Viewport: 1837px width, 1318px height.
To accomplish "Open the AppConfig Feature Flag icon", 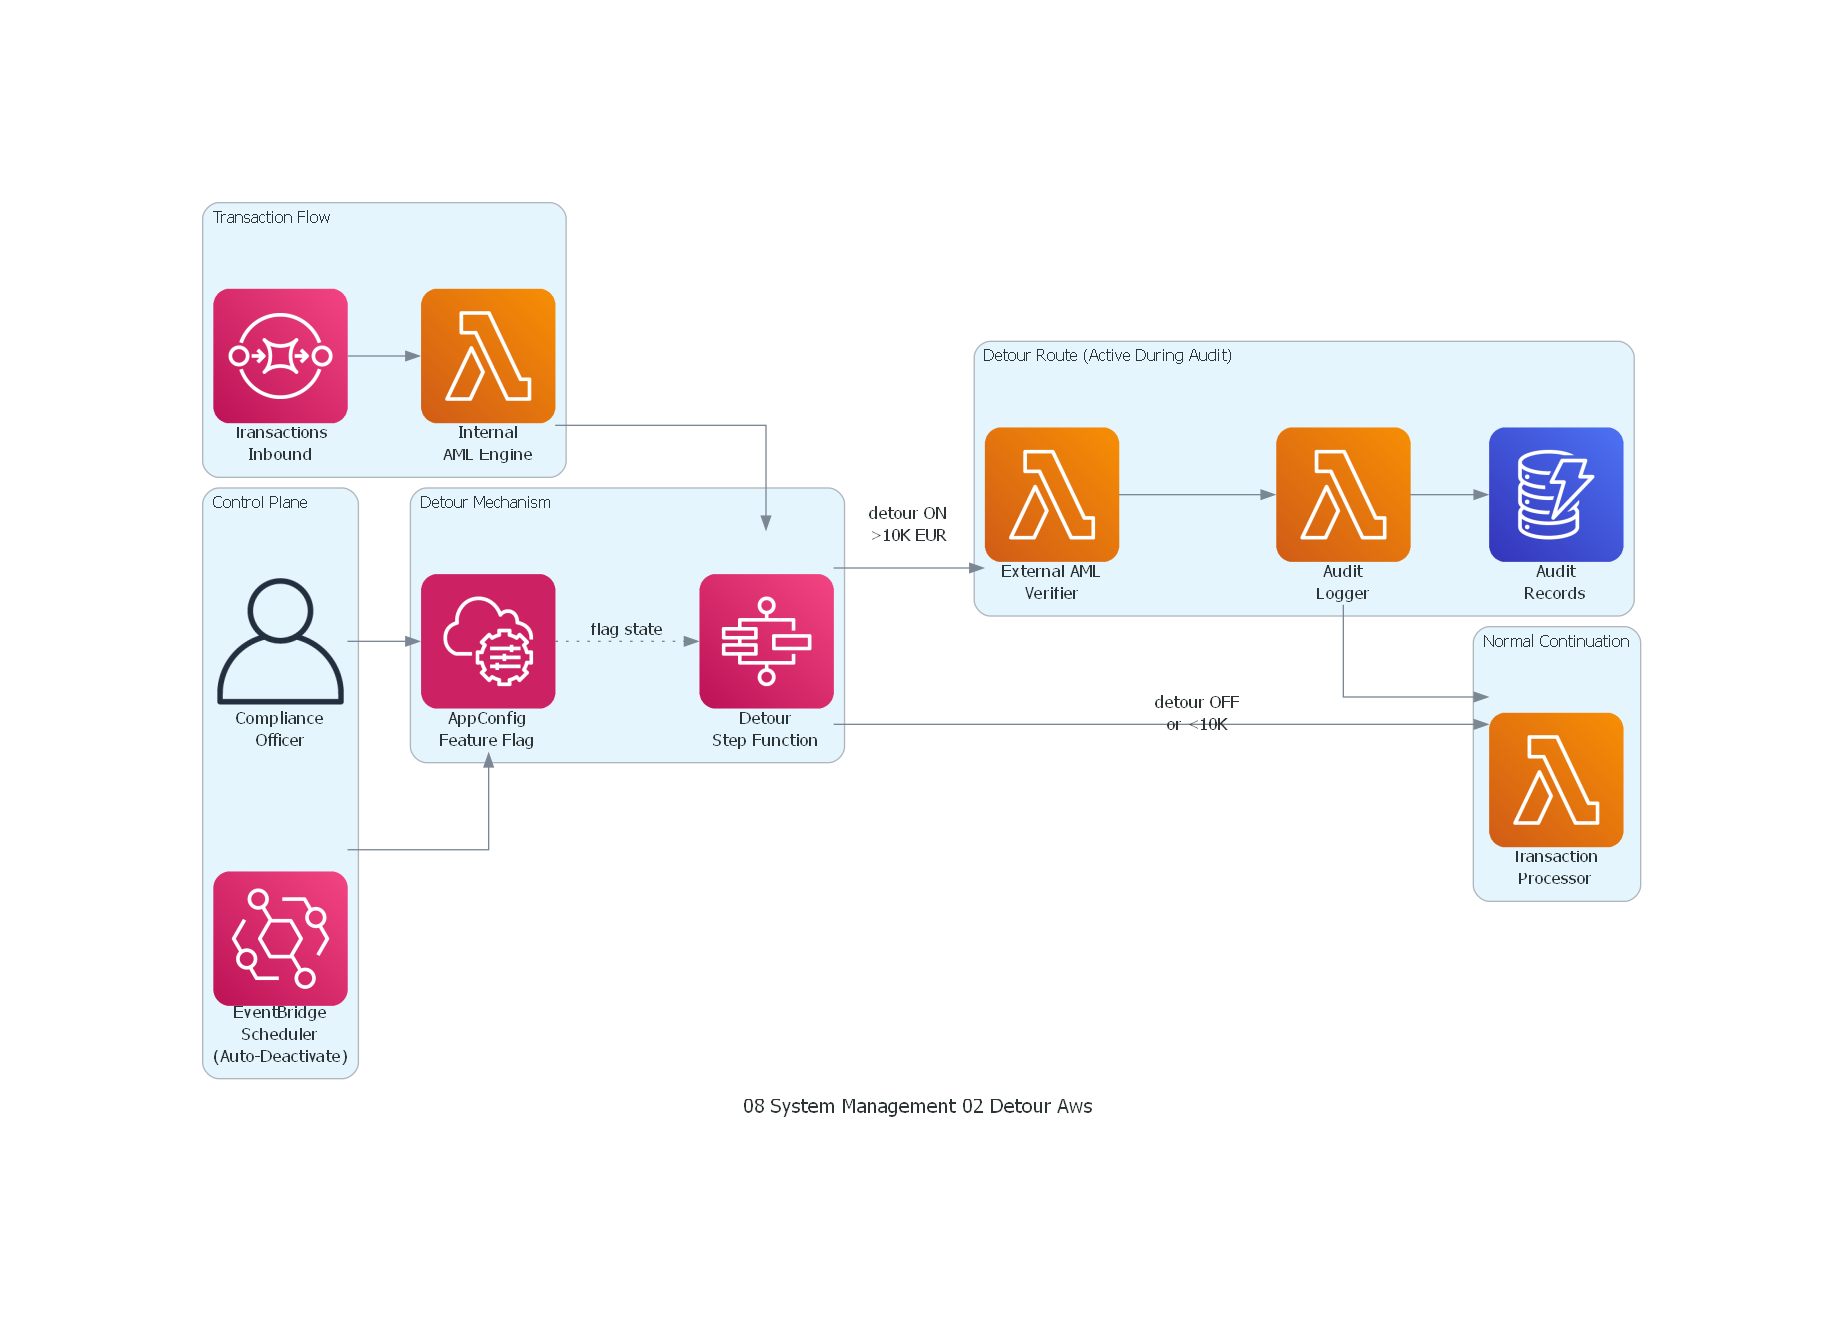I will (488, 641).
